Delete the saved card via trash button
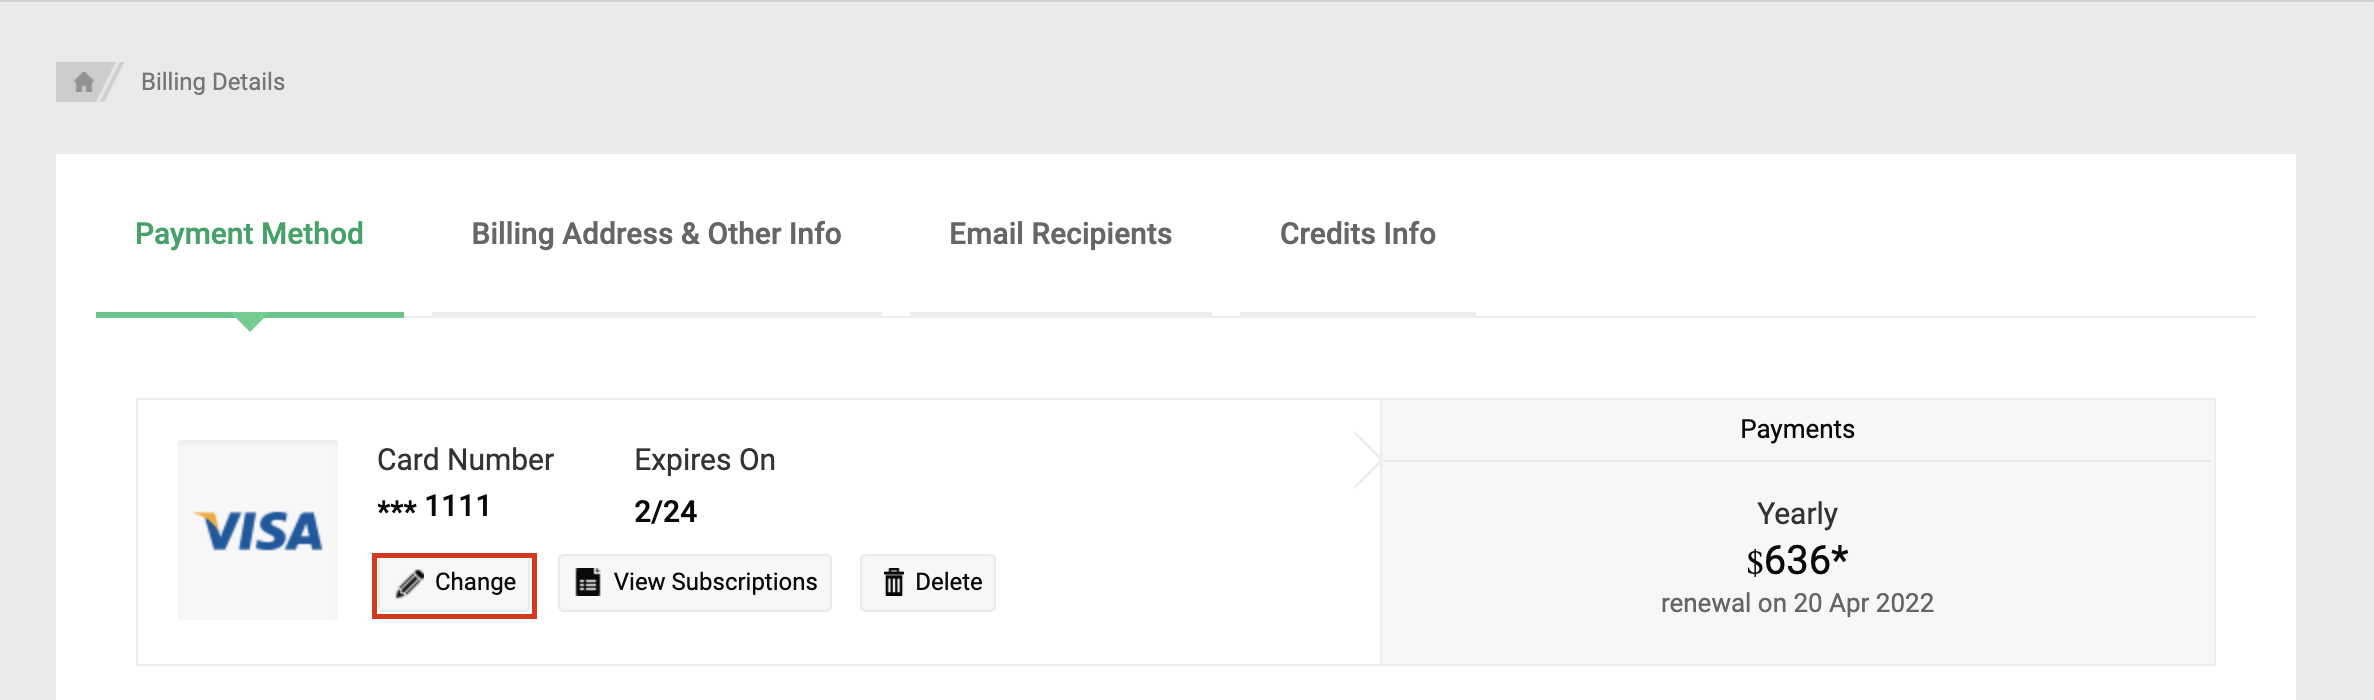Viewport: 2374px width, 700px height. (x=928, y=583)
